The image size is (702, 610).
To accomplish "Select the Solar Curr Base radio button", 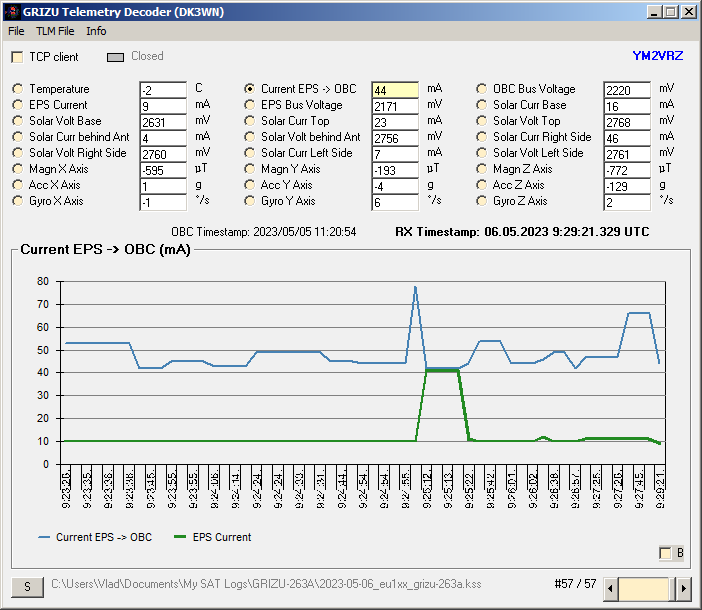I will [481, 105].
